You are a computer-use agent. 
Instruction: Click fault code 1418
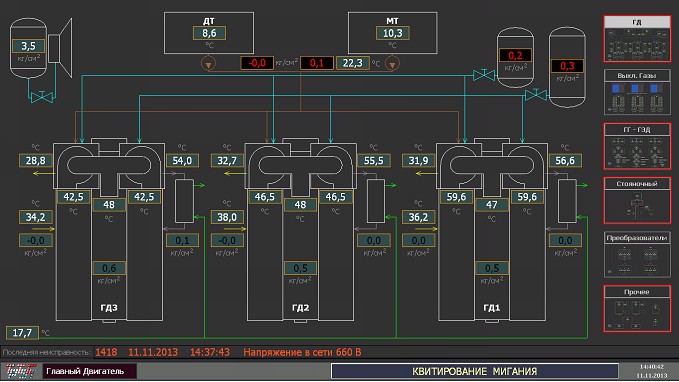[x=106, y=353]
